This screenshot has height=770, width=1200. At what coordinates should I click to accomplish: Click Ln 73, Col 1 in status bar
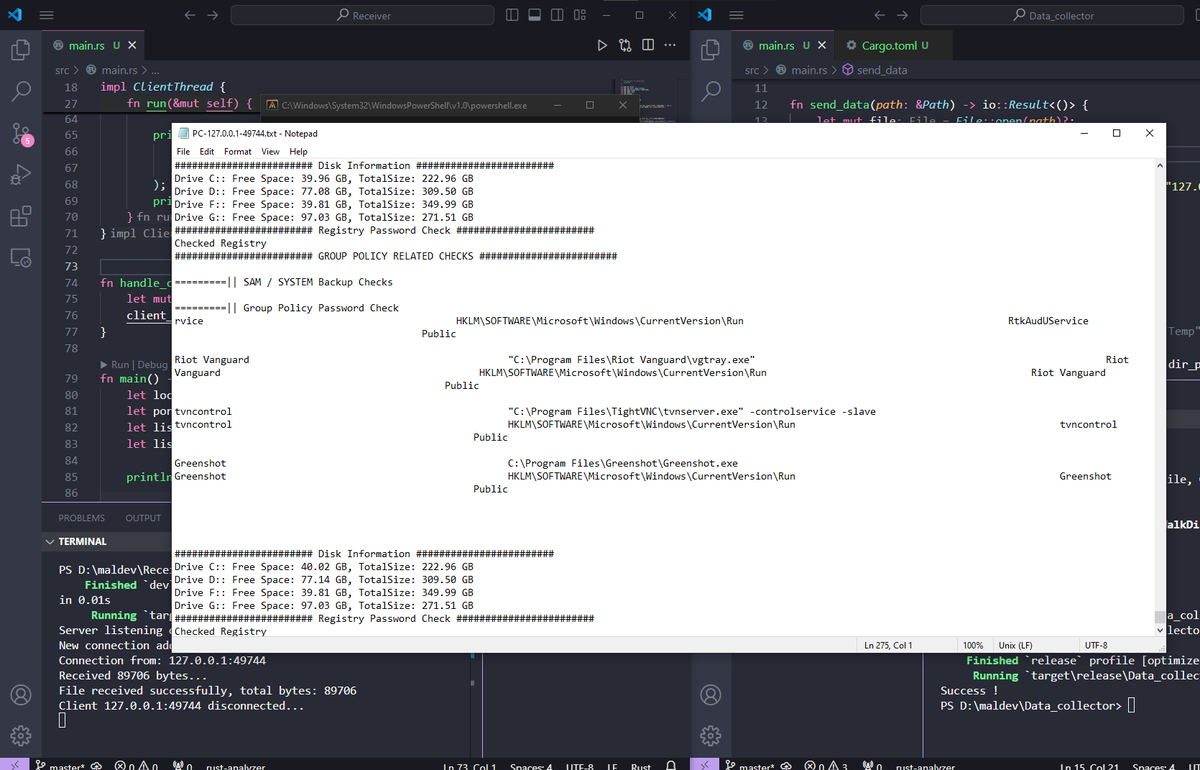[x=470, y=766]
